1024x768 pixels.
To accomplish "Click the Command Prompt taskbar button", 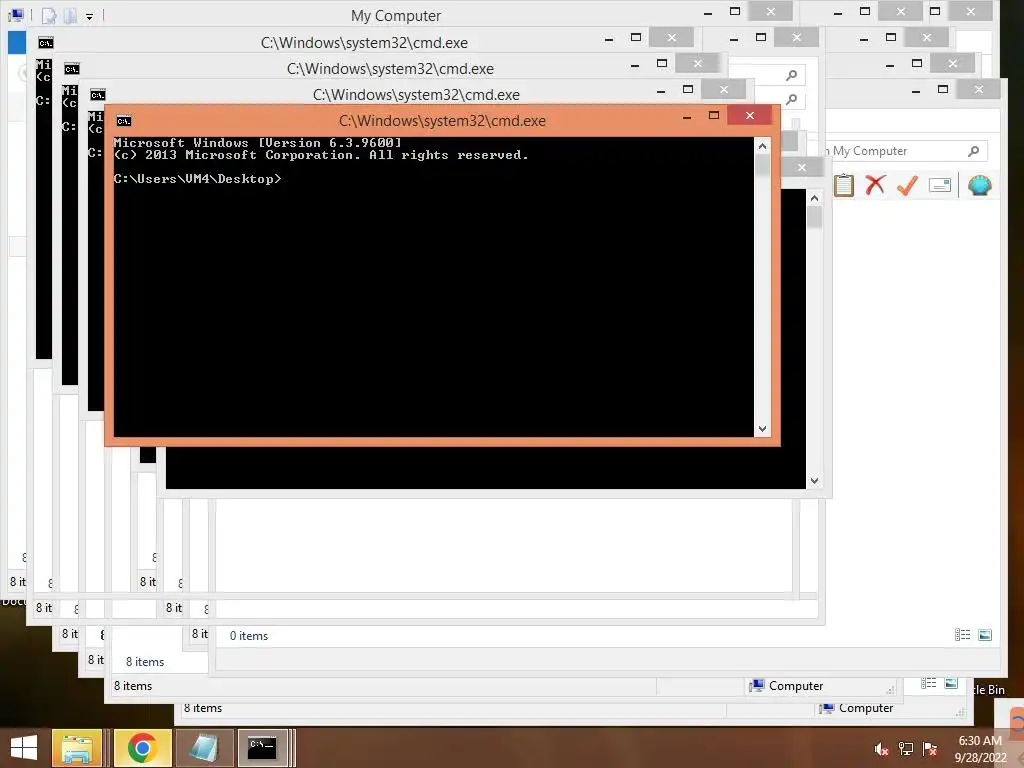I will click(263, 748).
